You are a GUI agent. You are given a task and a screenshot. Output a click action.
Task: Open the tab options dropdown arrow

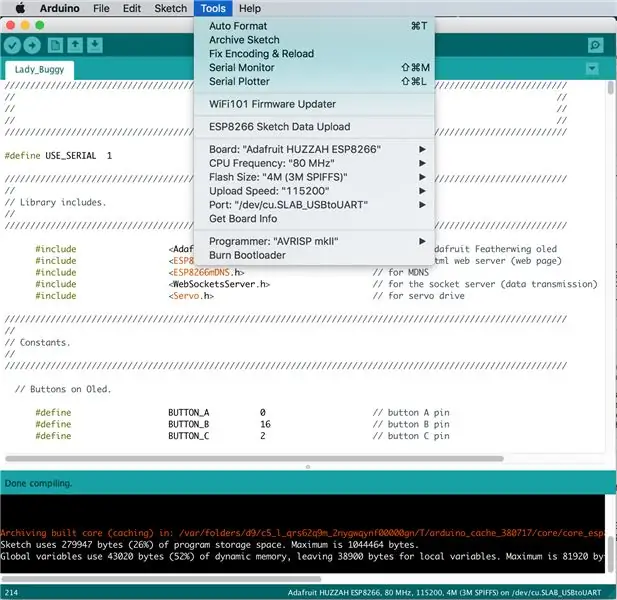tap(592, 69)
